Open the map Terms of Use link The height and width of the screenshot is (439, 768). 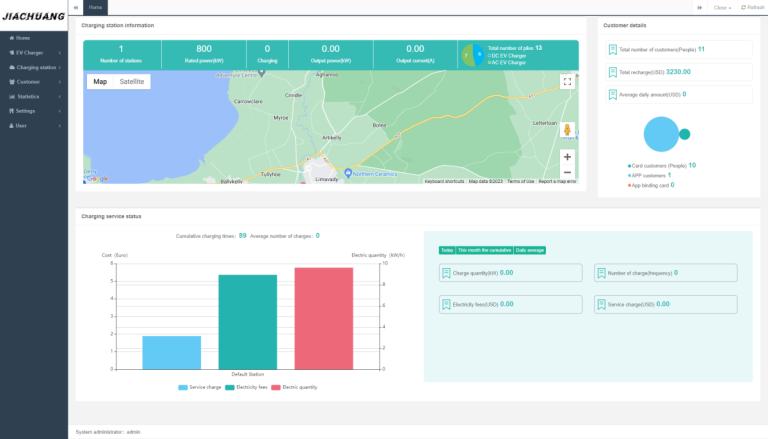pyautogui.click(x=520, y=181)
